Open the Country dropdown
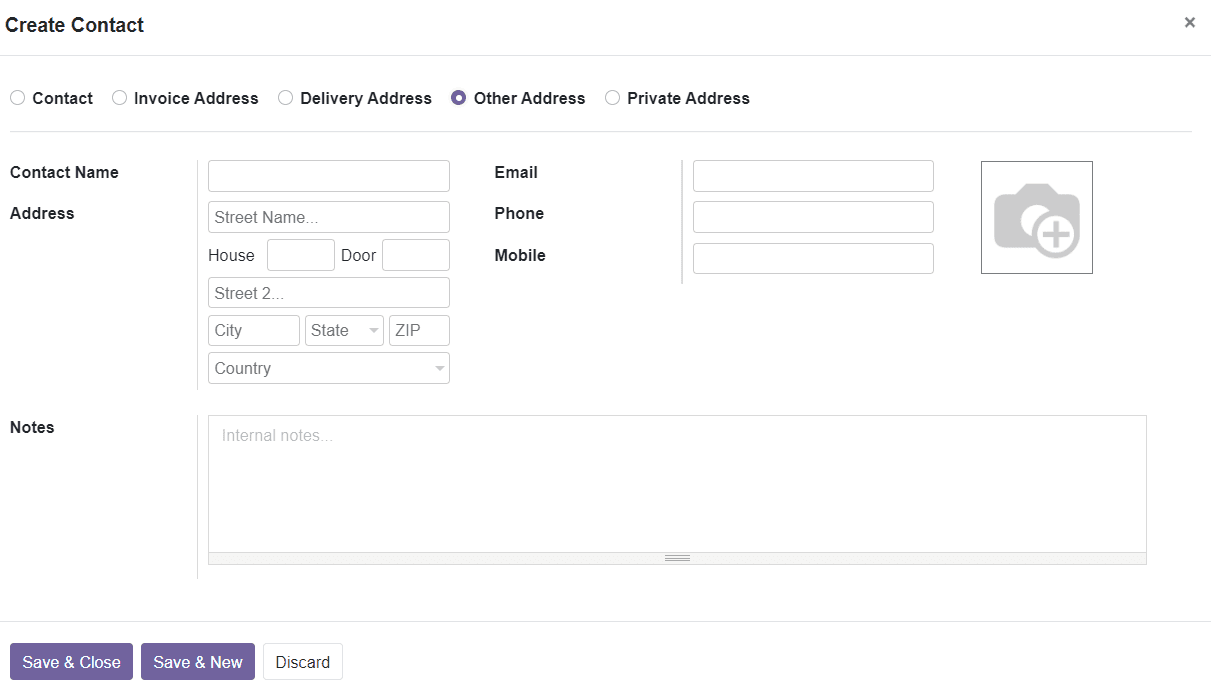Image resolution: width=1211 pixels, height=695 pixels. click(328, 368)
